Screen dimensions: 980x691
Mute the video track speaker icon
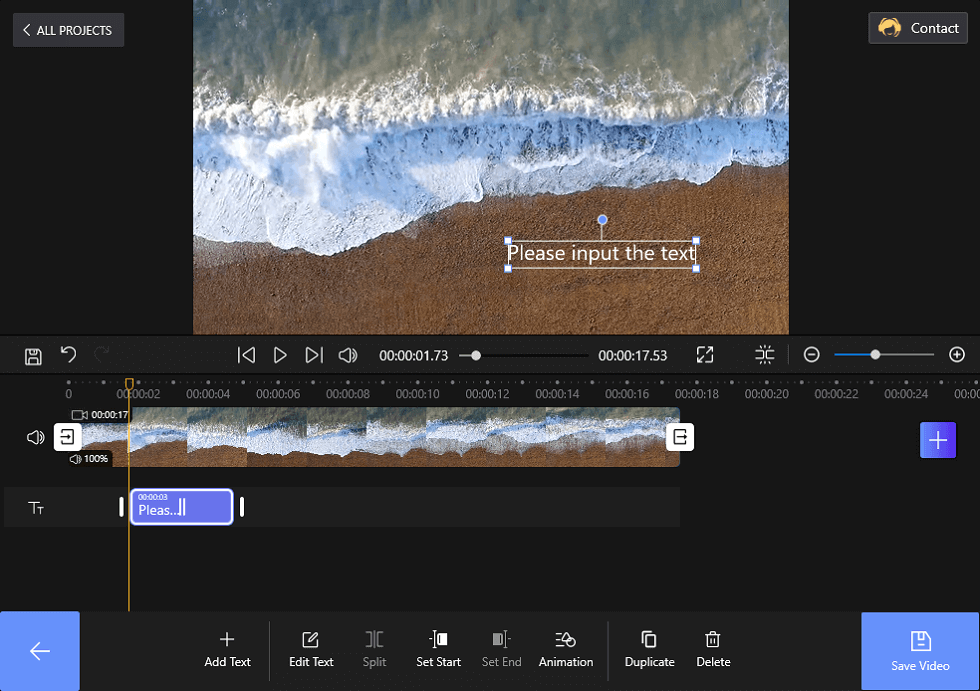[35, 437]
